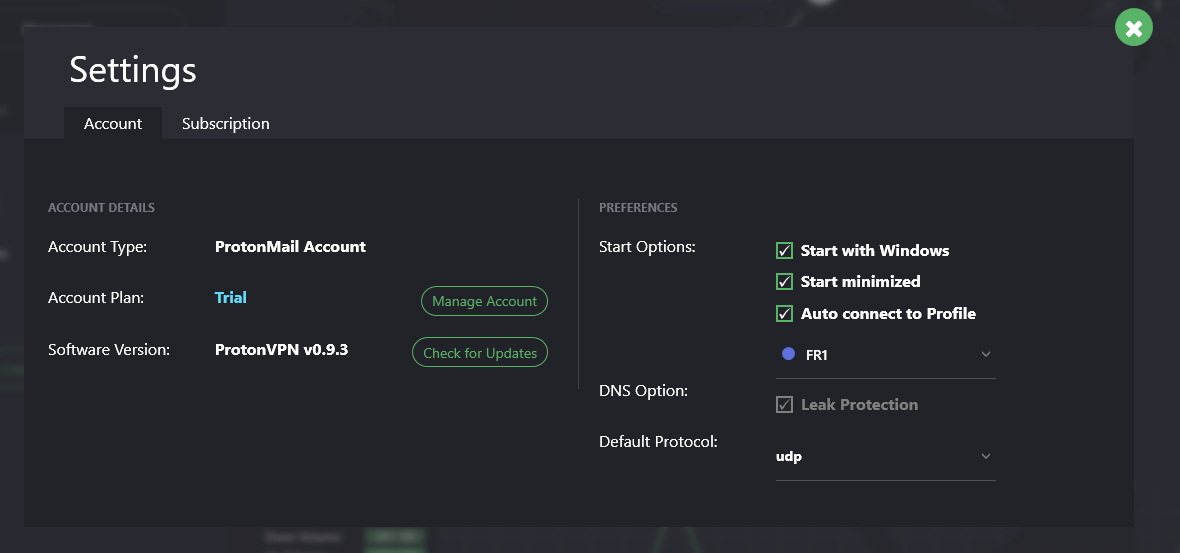This screenshot has width=1180, height=553.
Task: Click the Start Options label
Action: tap(647, 247)
